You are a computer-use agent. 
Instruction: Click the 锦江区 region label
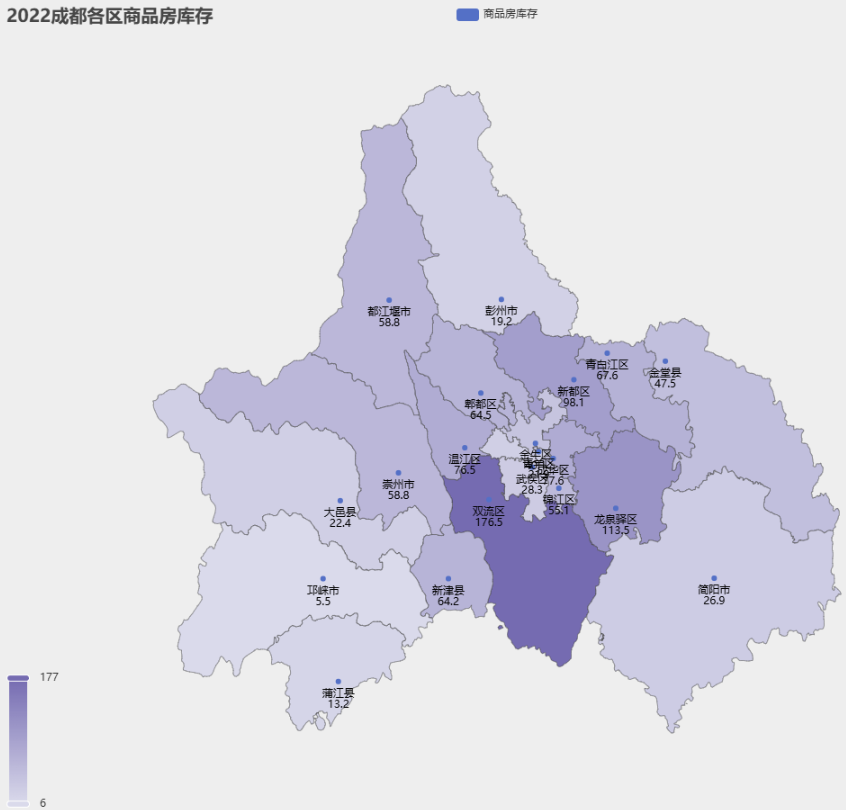(559, 500)
